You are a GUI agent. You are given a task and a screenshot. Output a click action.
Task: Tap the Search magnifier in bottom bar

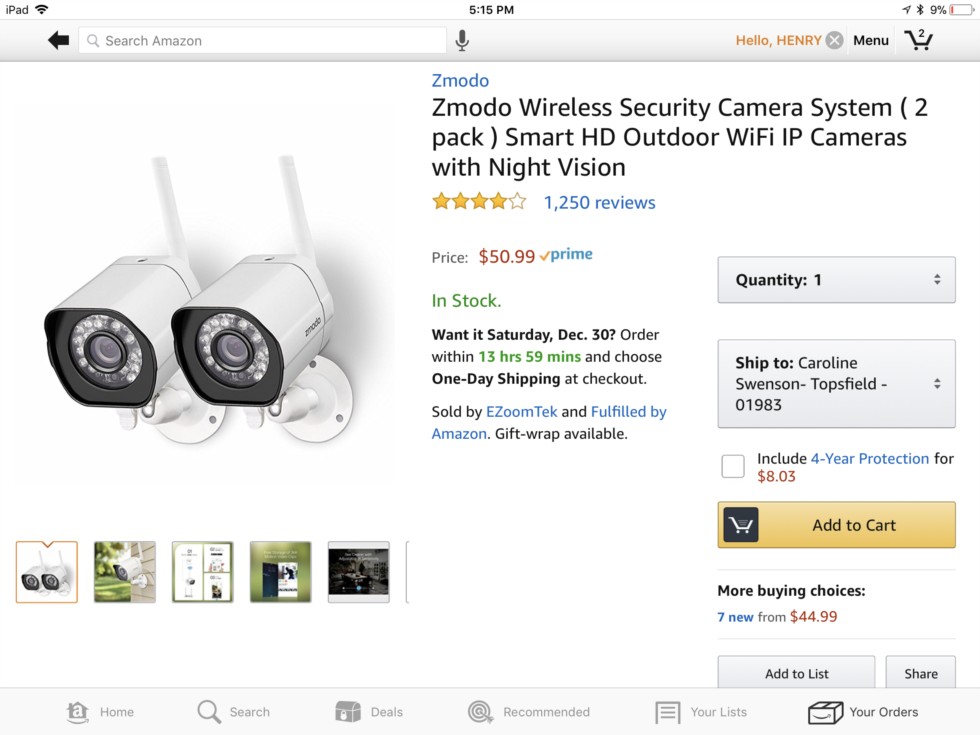point(209,712)
